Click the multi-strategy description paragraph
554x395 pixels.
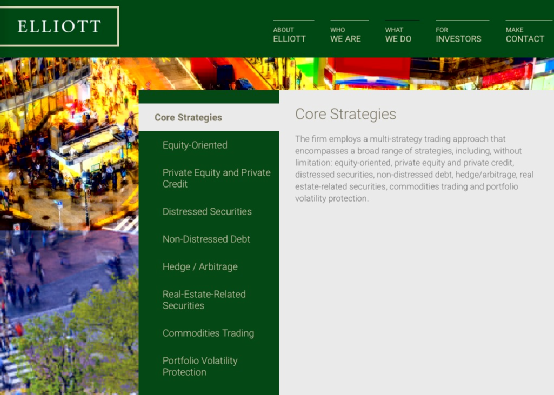click(414, 169)
